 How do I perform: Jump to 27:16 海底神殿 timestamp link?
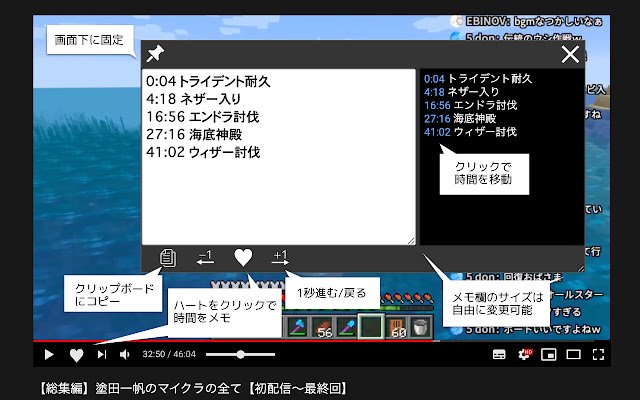pos(437,119)
